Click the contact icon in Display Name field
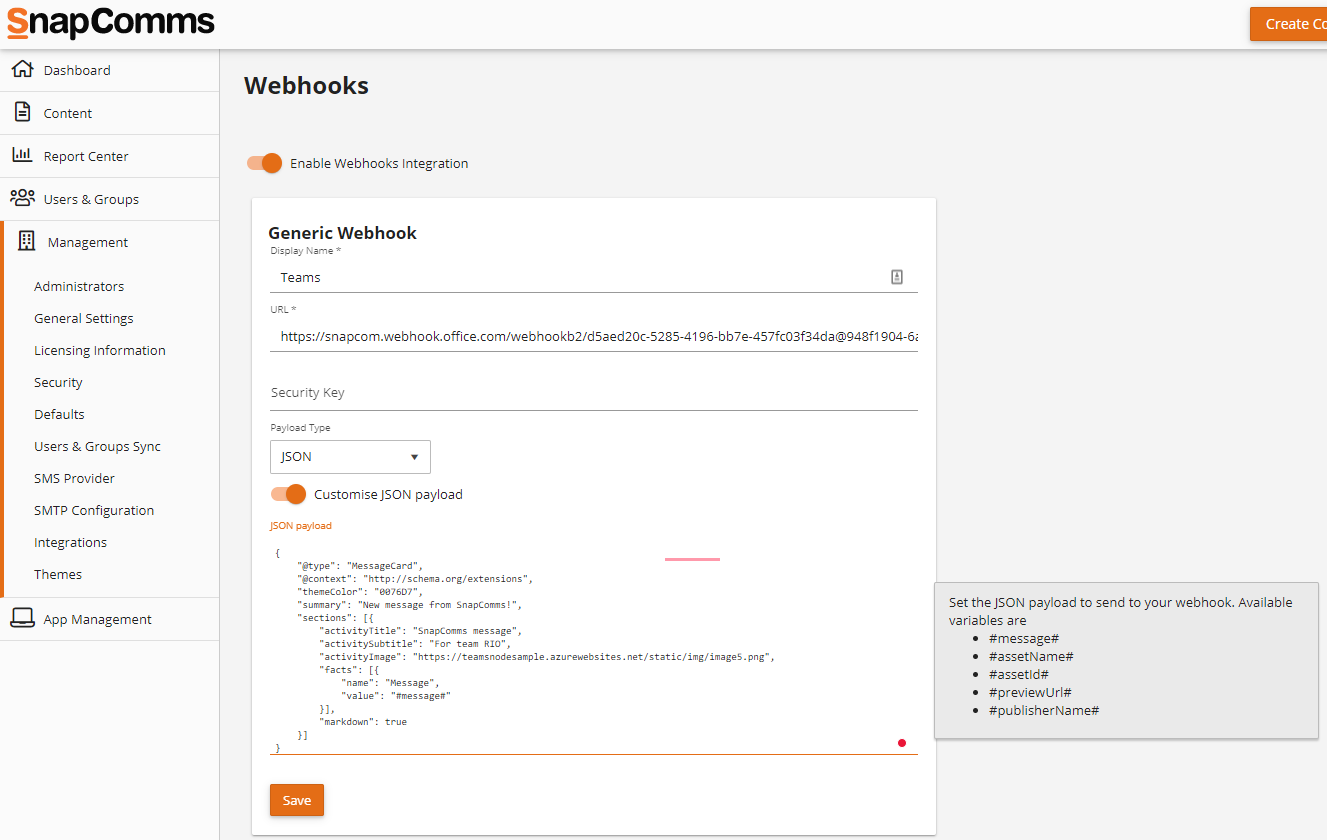The image size is (1327, 840). (x=897, y=277)
